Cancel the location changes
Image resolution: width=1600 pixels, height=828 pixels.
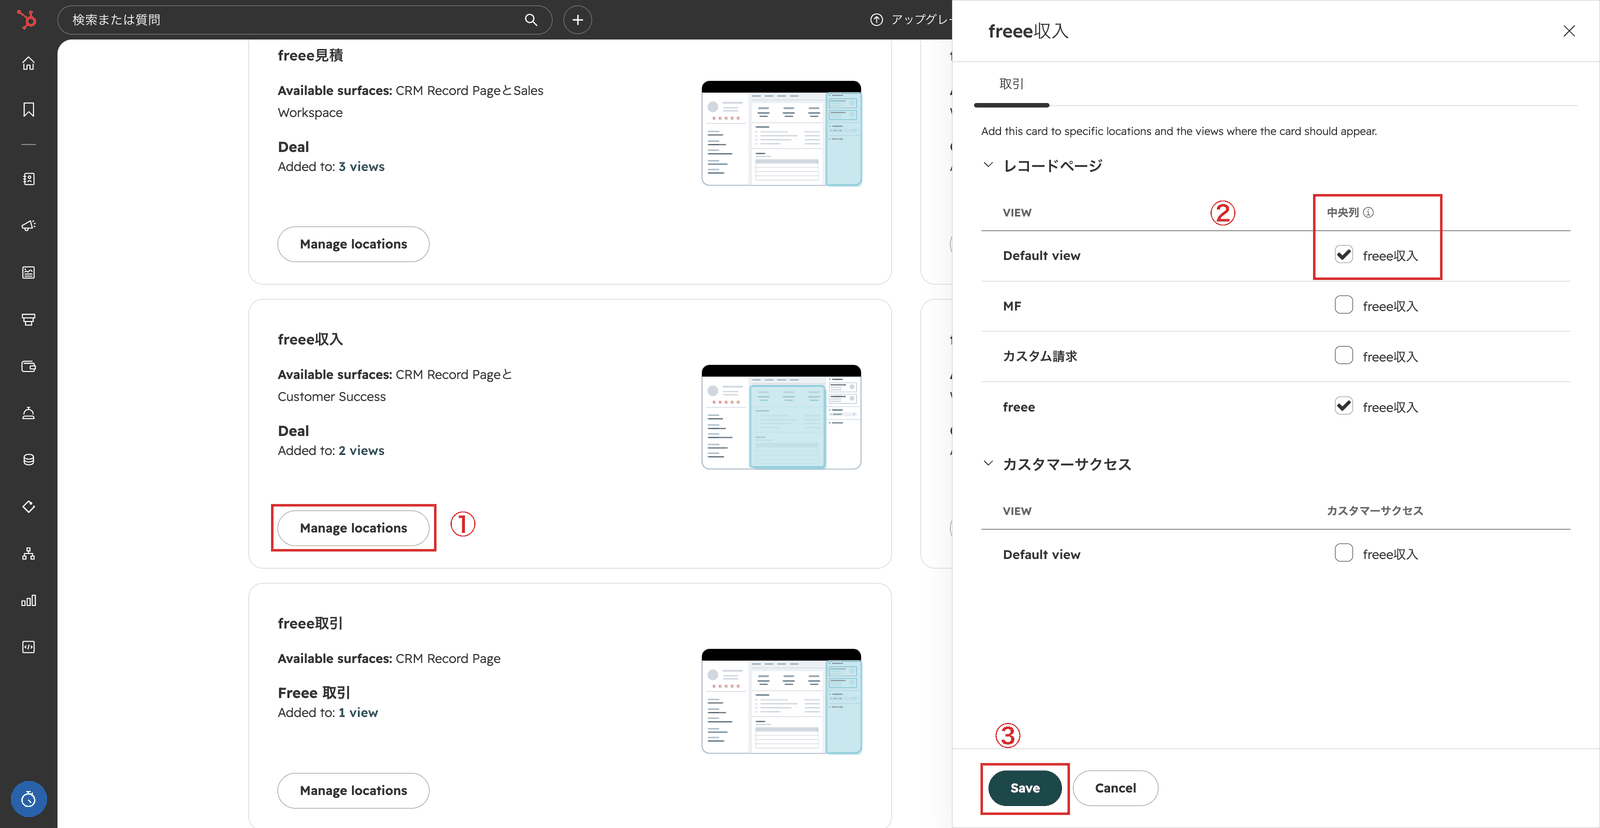[1115, 788]
